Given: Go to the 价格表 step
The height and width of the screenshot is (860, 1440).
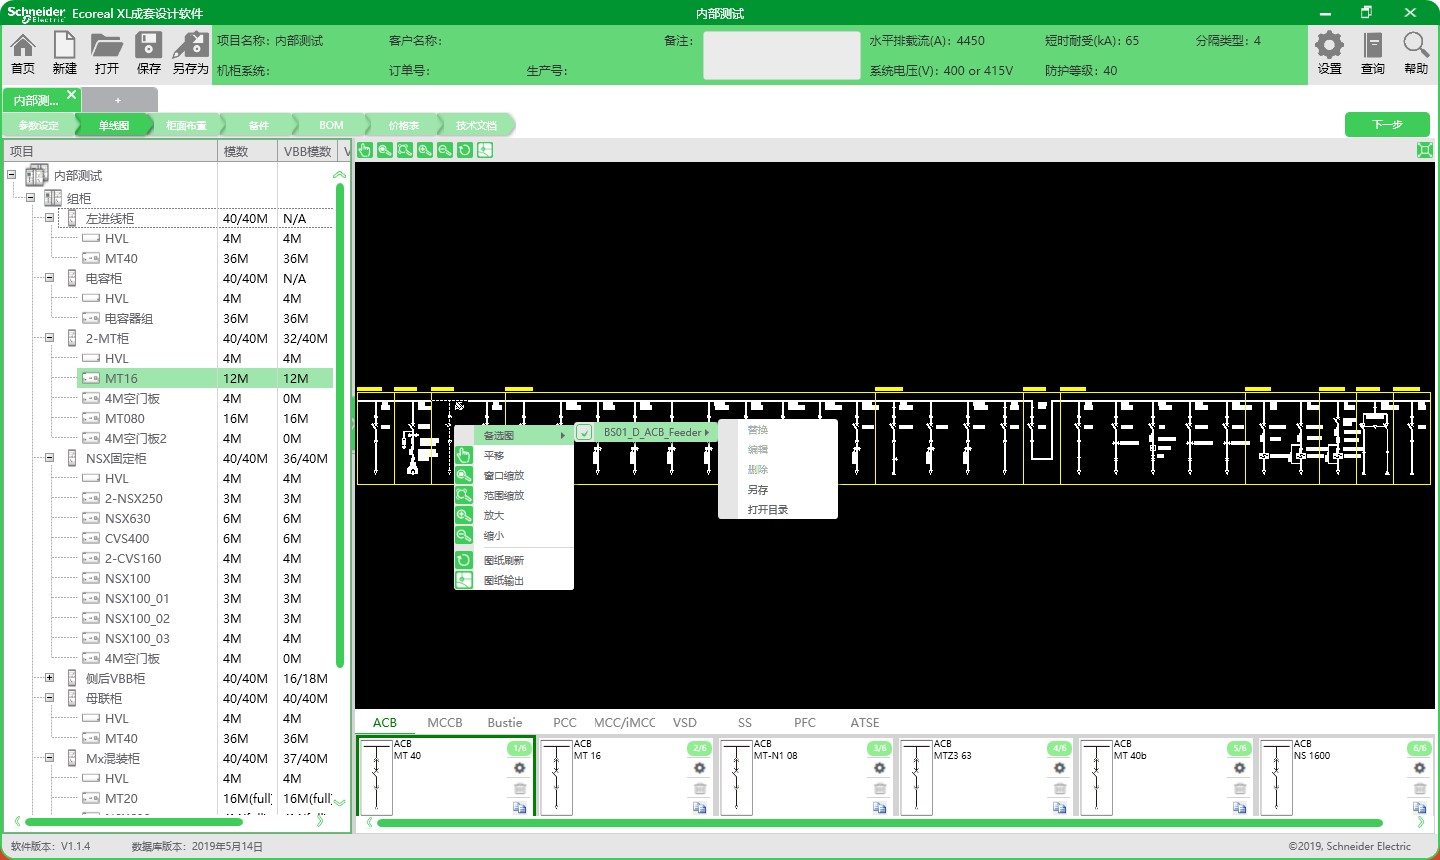Looking at the screenshot, I should pyautogui.click(x=404, y=125).
